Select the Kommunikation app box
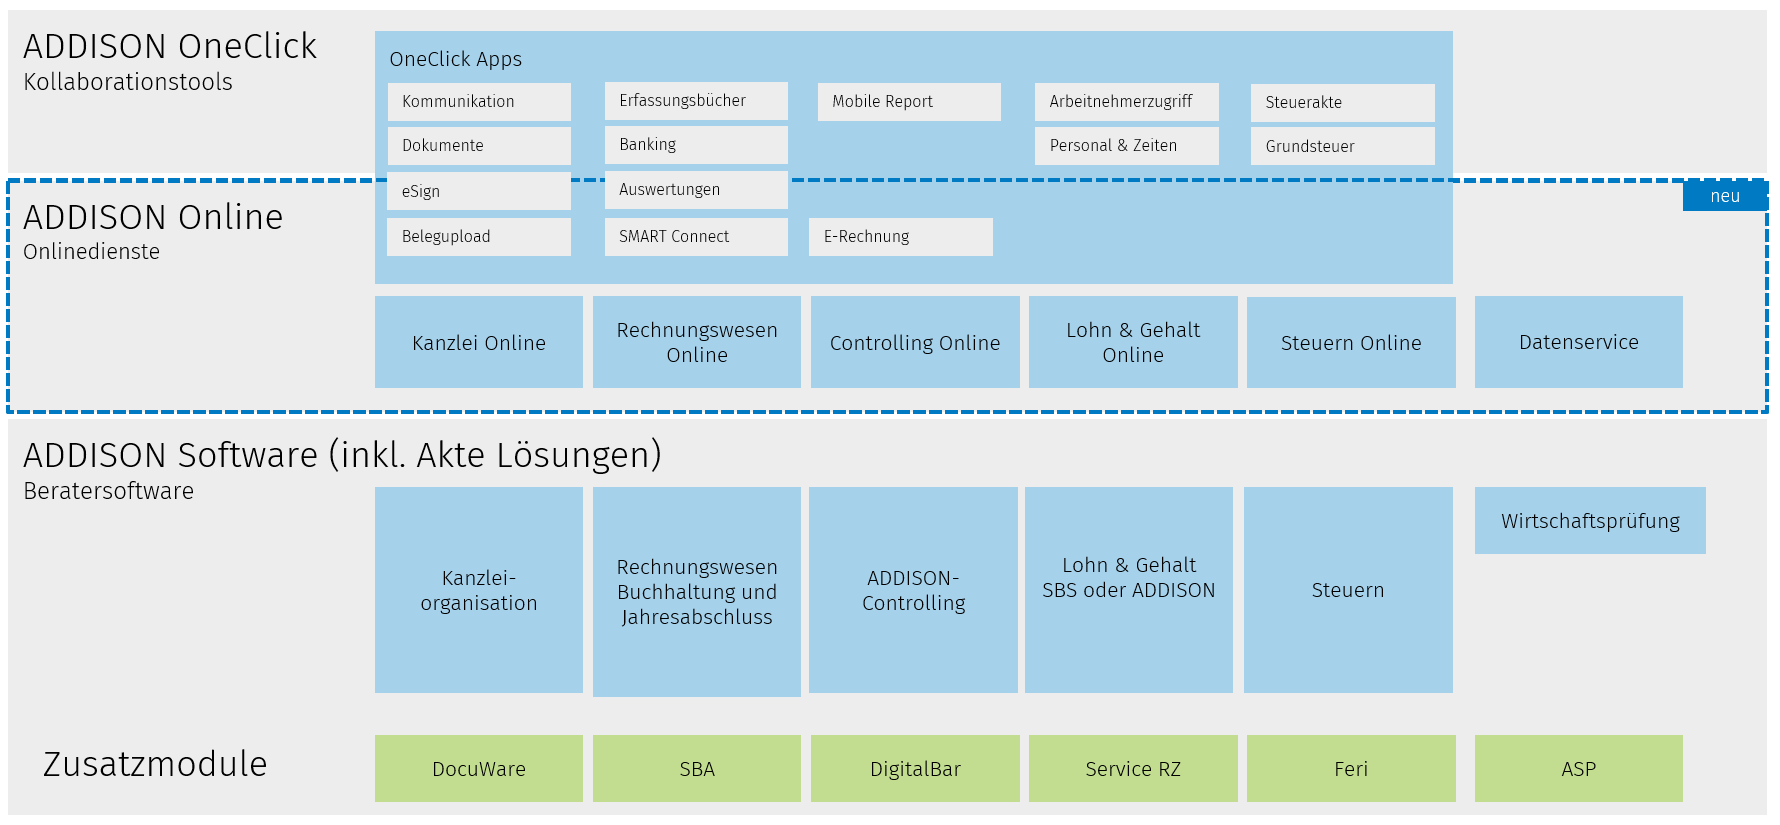 (x=479, y=102)
